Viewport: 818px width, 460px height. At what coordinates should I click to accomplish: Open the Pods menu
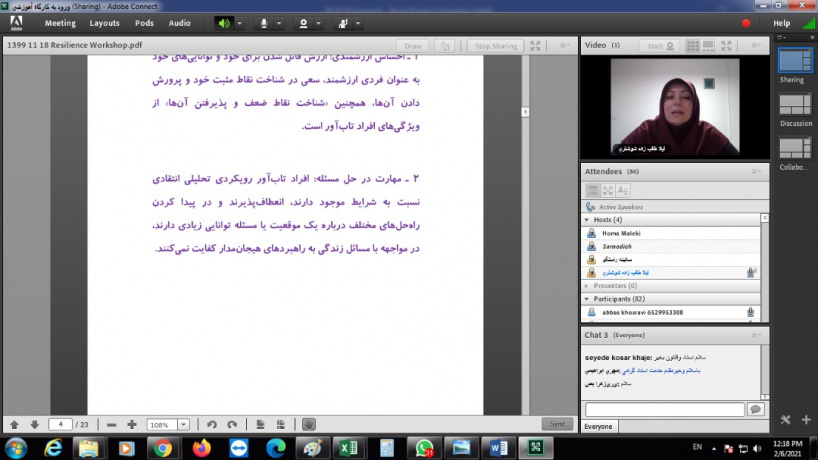144,23
